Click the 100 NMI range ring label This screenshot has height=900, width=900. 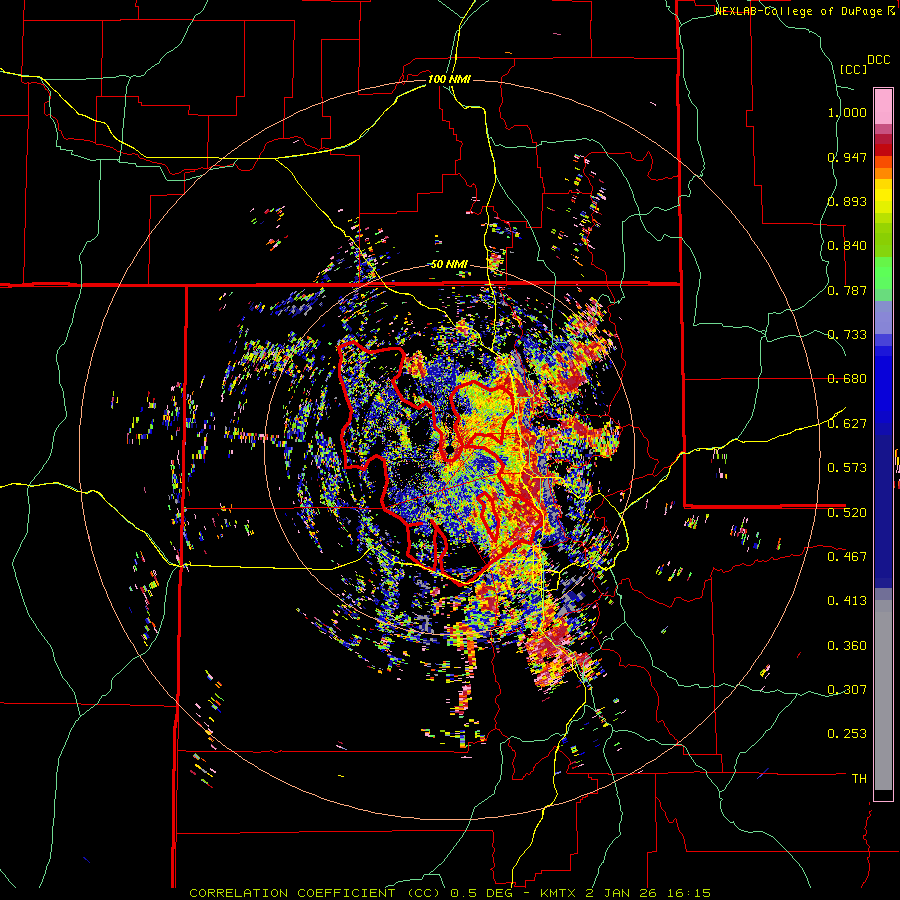click(449, 79)
